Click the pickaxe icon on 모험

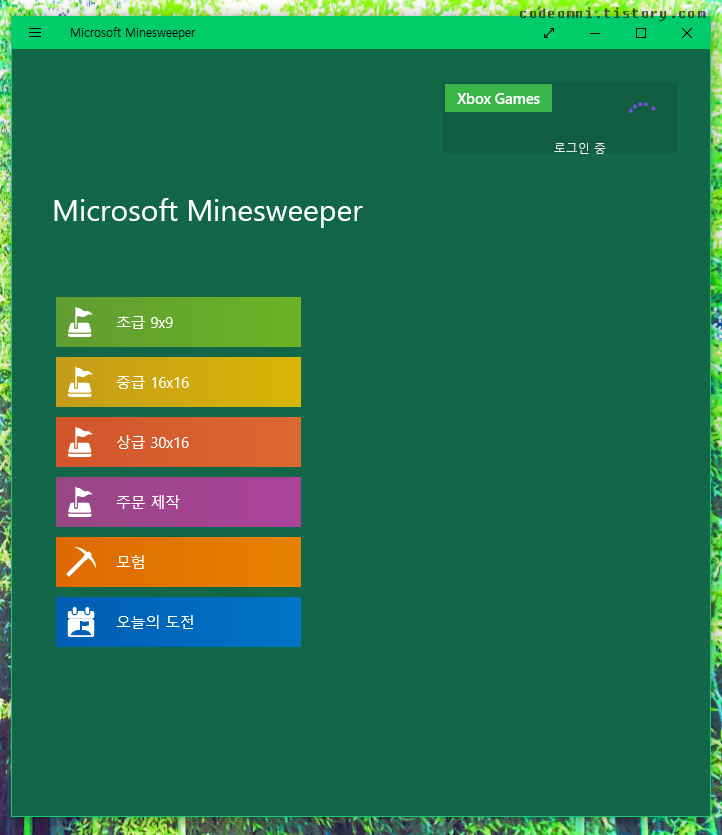tap(81, 562)
